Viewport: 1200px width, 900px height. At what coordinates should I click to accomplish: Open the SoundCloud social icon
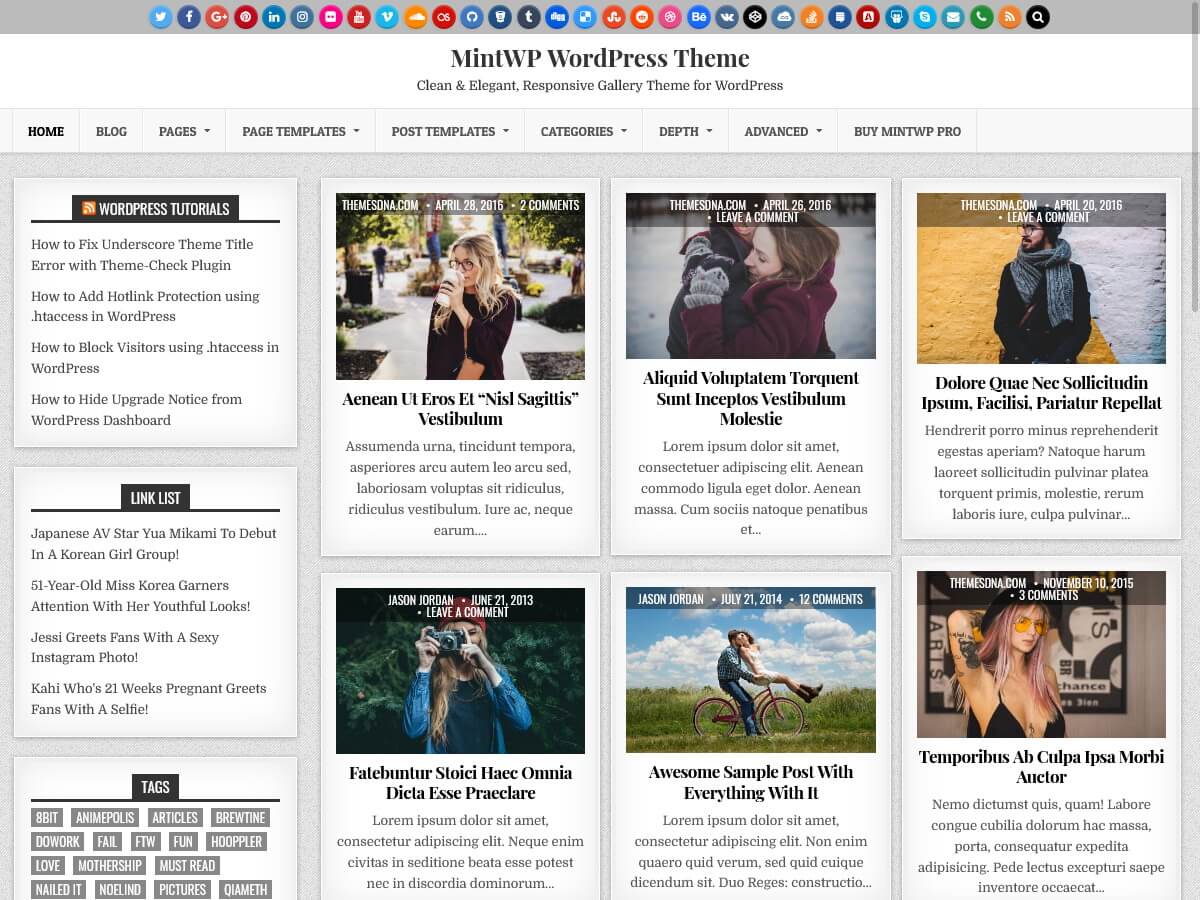click(x=416, y=17)
